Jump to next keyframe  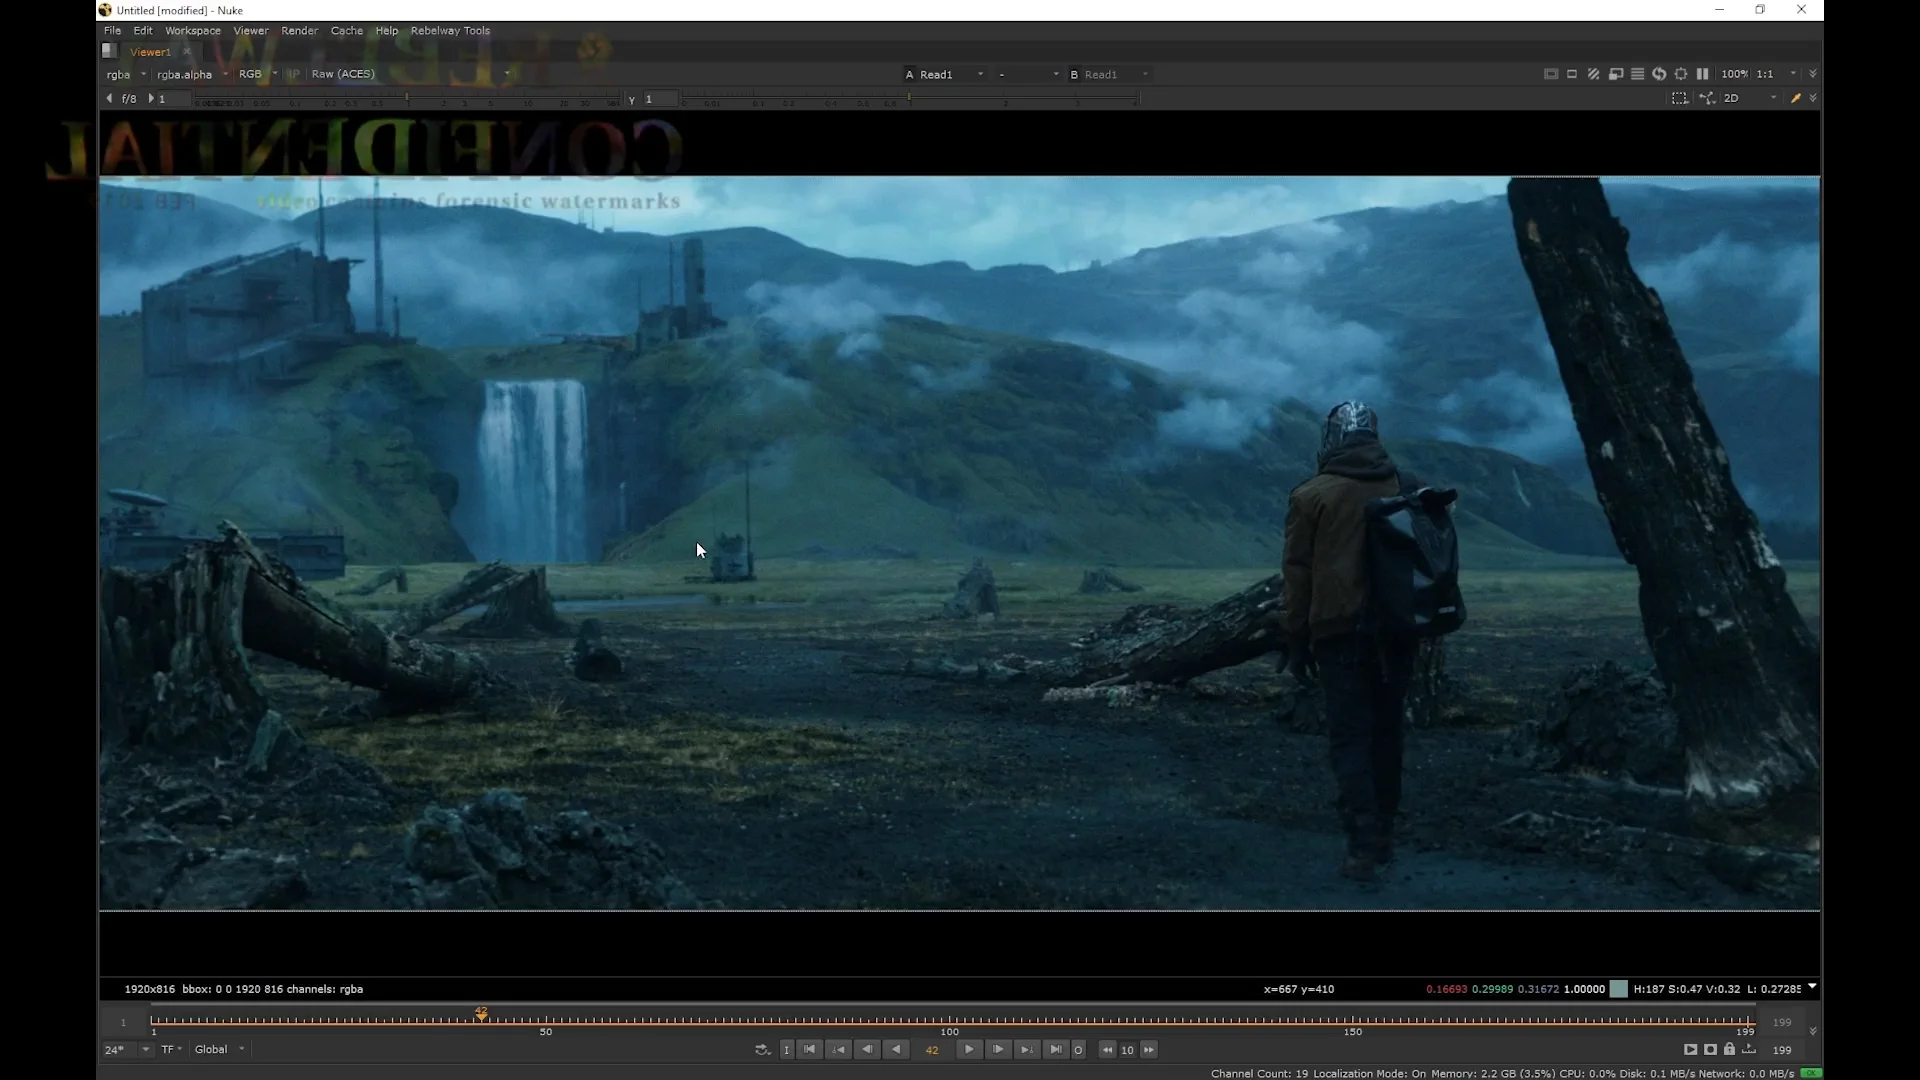[1027, 1050]
